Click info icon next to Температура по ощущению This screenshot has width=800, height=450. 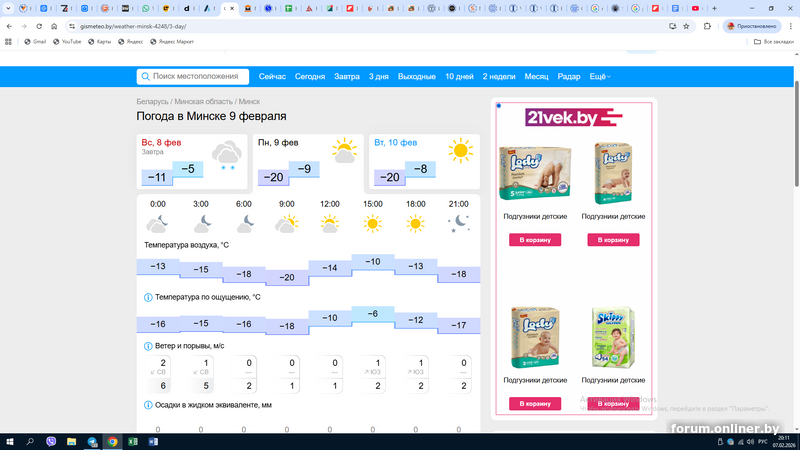coord(148,297)
